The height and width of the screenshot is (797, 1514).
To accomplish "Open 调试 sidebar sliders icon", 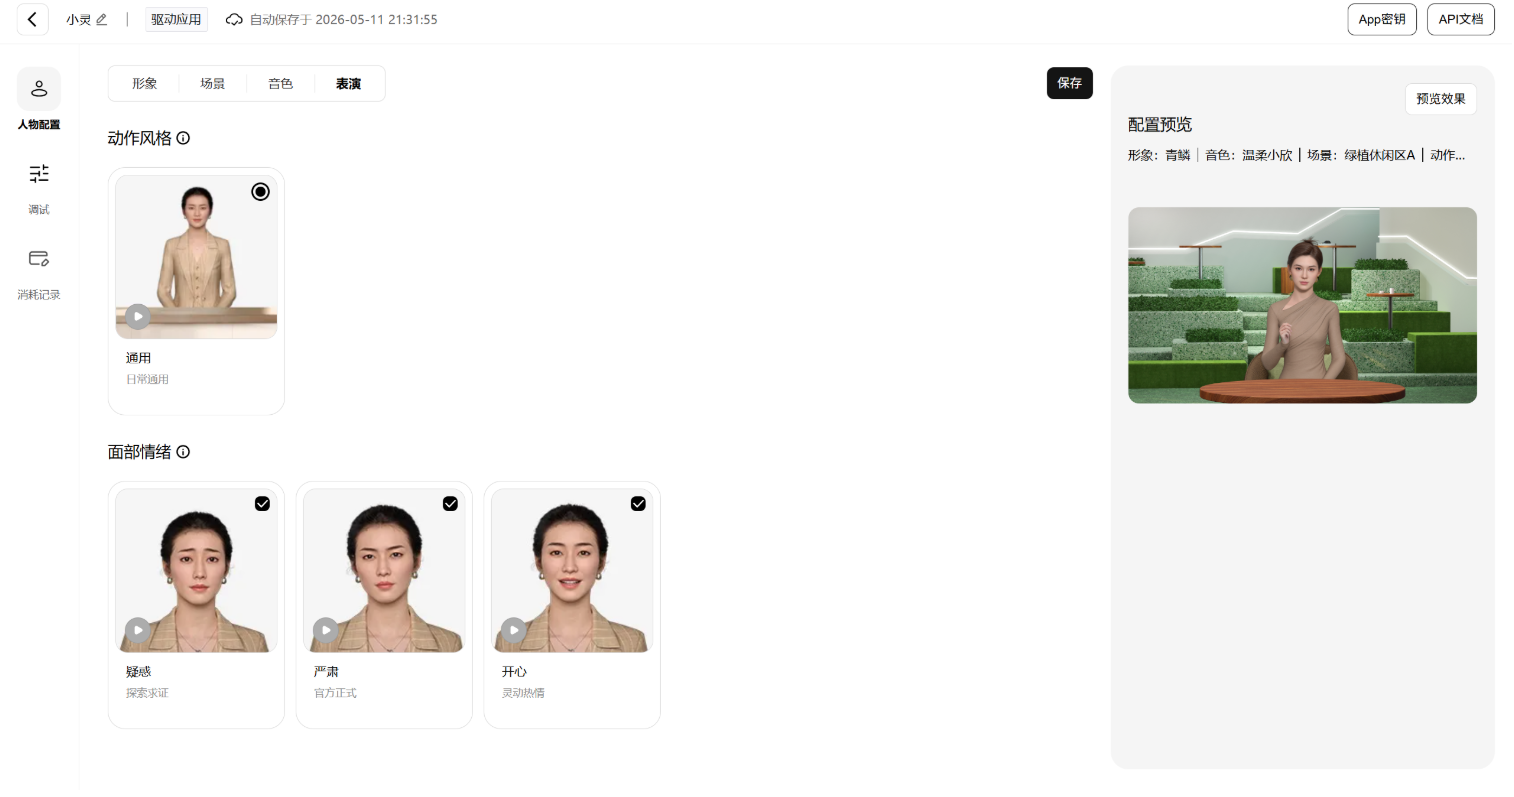I will 39,174.
